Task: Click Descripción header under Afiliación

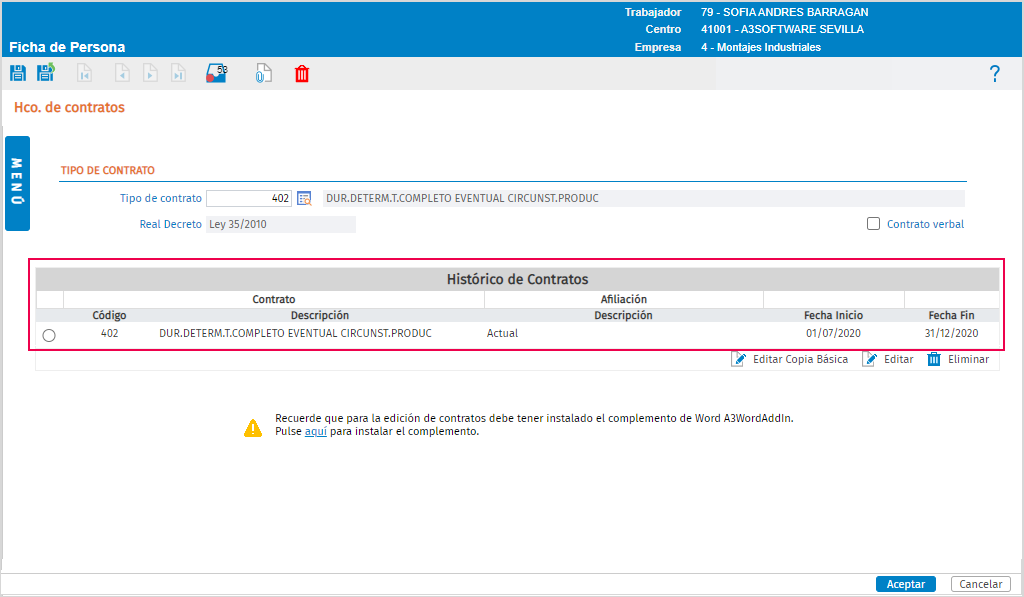Action: pos(623,315)
